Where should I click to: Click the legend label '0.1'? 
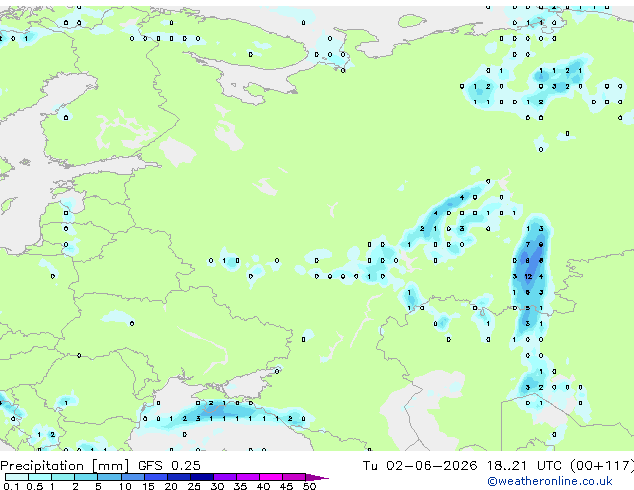(11, 486)
